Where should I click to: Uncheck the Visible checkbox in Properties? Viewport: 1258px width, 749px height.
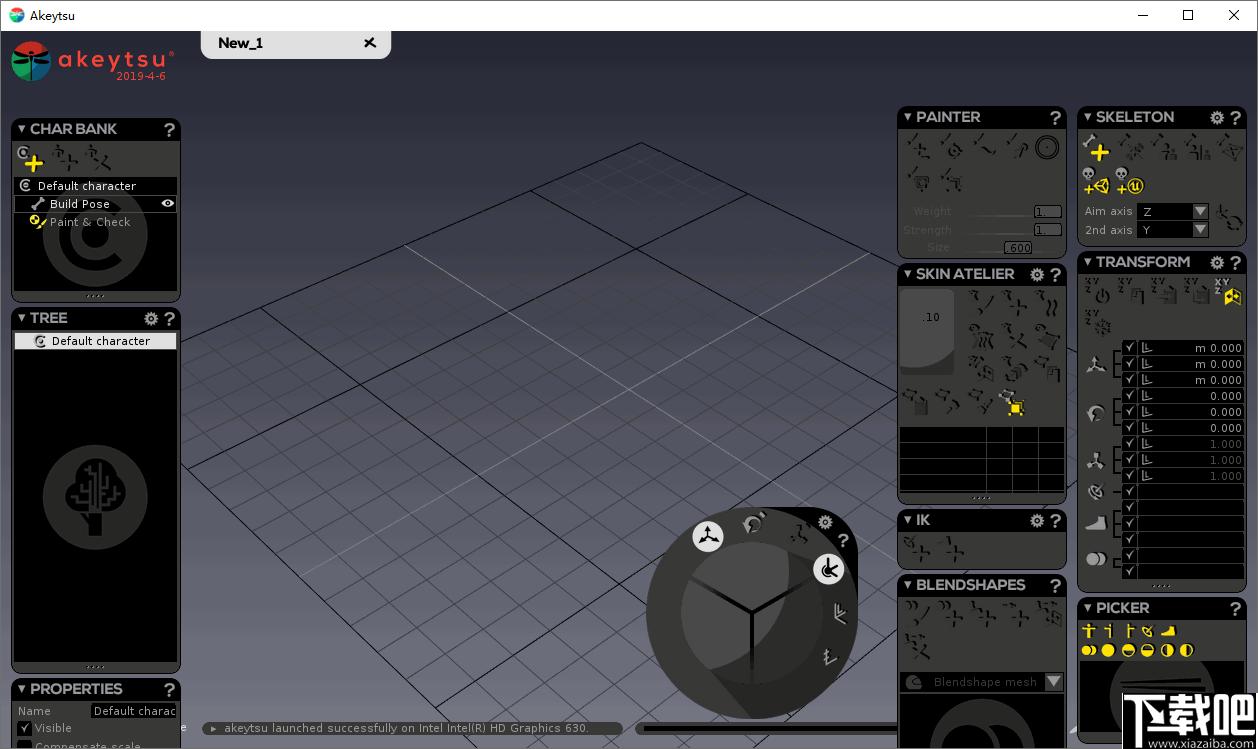[25, 728]
